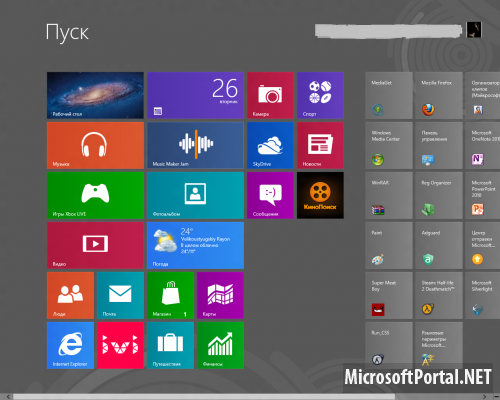
Task: Launch the Super Meat Boy tile
Action: tap(389, 295)
